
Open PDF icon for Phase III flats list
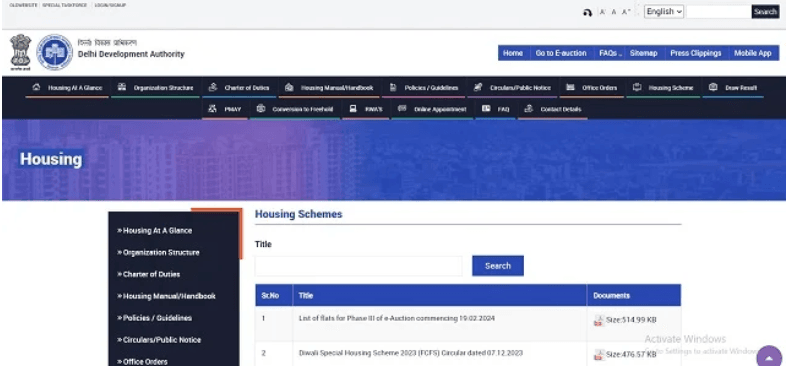(x=599, y=321)
